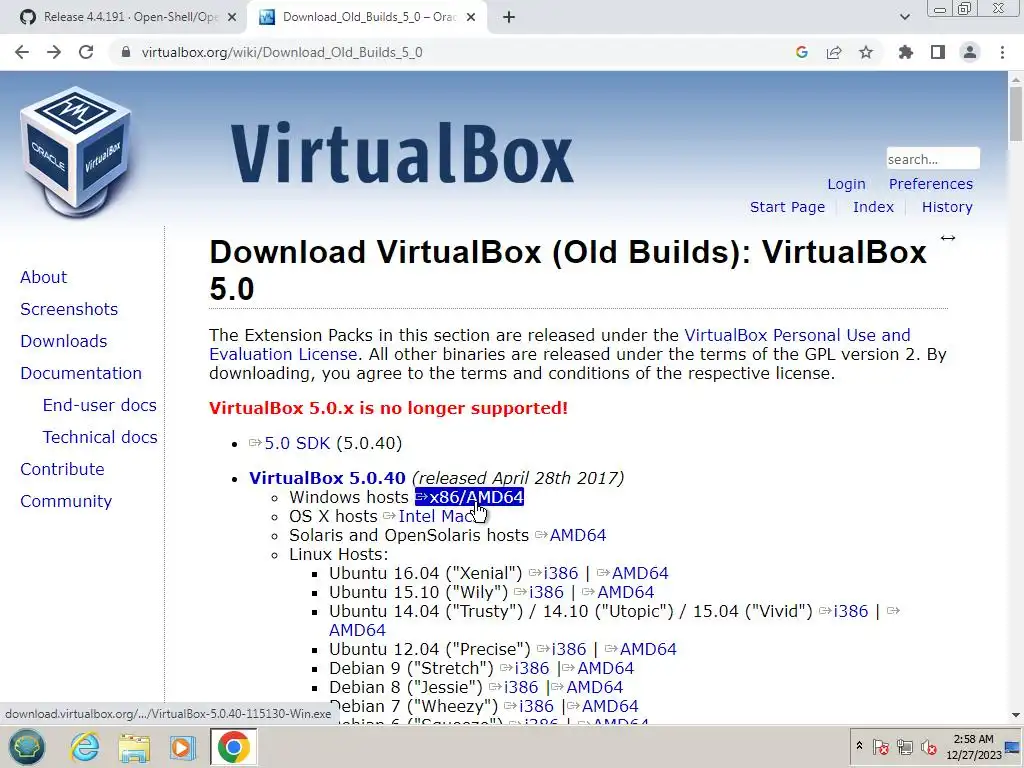Open the Preferences link

point(931,184)
